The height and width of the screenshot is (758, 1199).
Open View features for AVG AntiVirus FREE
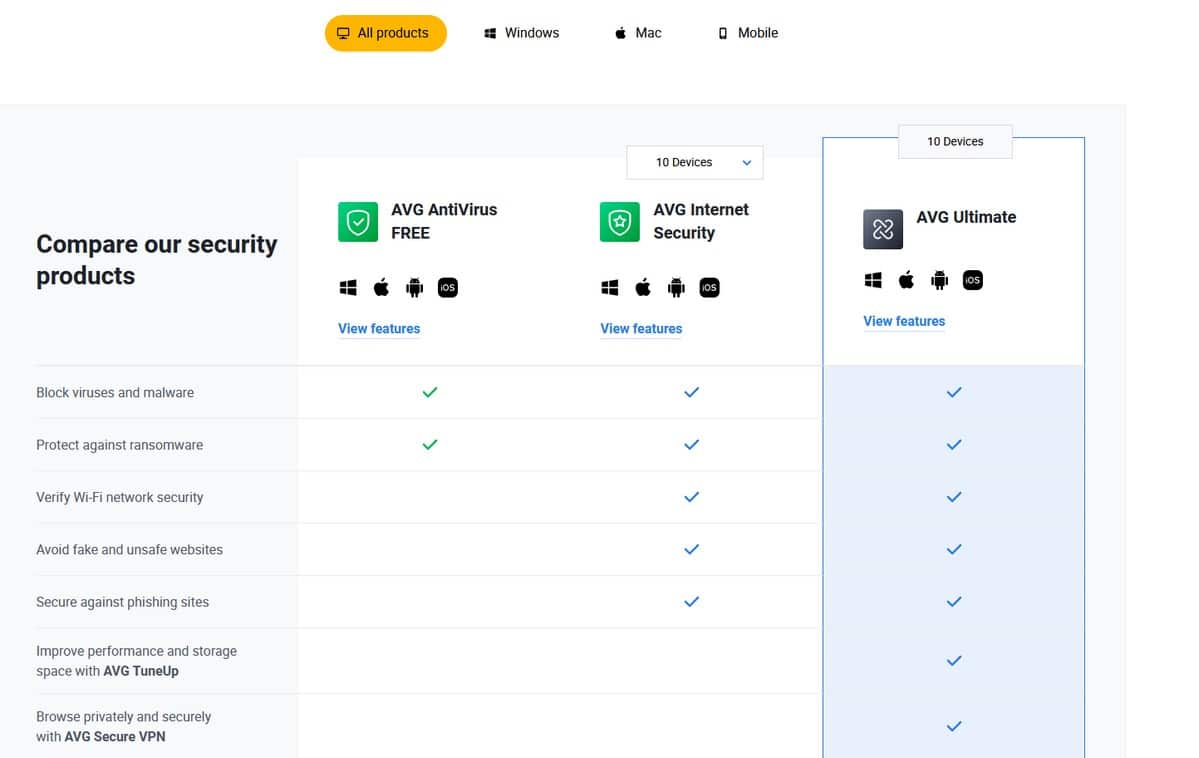pyautogui.click(x=379, y=329)
